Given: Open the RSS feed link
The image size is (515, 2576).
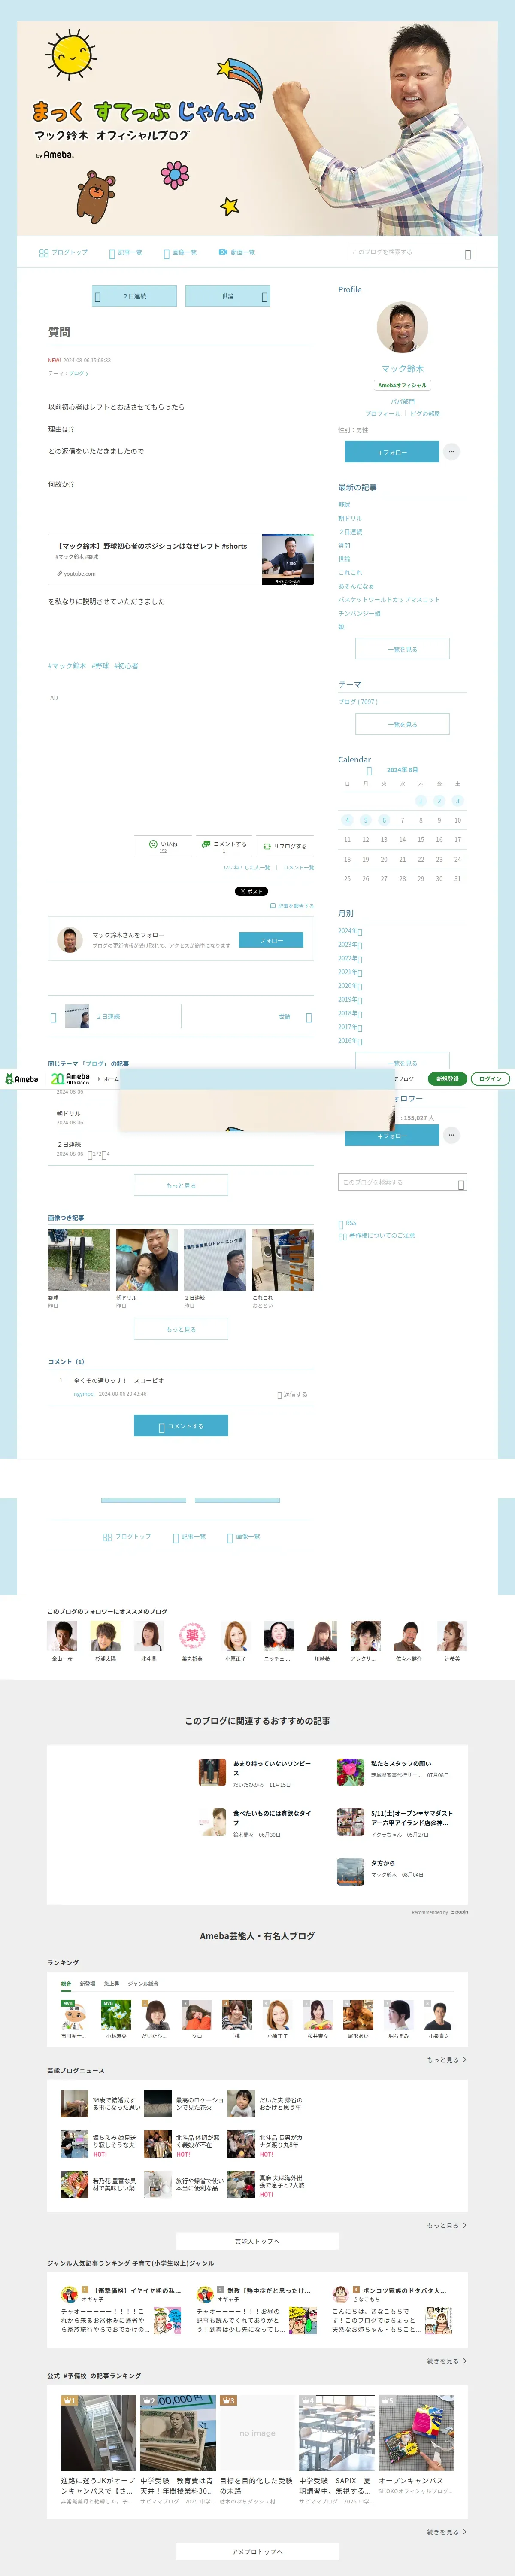Looking at the screenshot, I should [348, 1223].
